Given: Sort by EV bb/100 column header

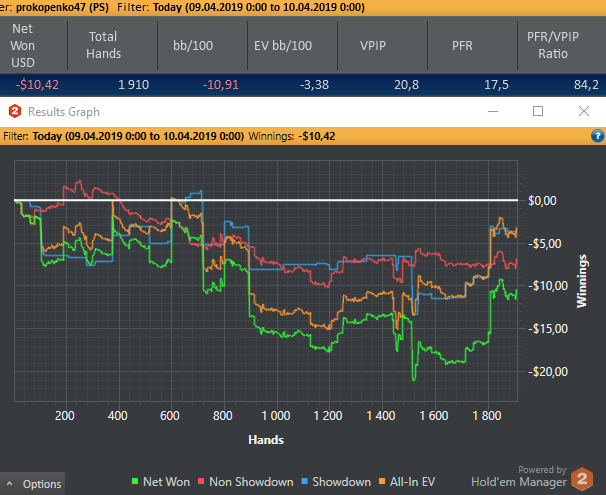Looking at the screenshot, I should (x=283, y=45).
